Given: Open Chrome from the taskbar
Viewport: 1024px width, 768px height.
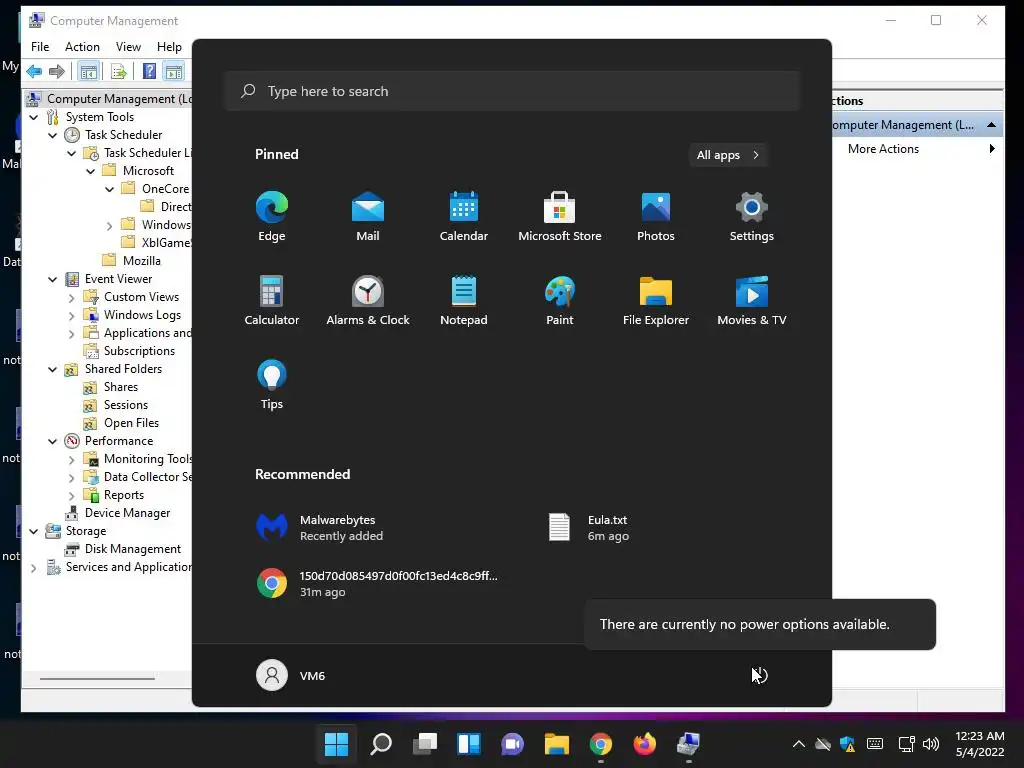Looking at the screenshot, I should click(601, 744).
